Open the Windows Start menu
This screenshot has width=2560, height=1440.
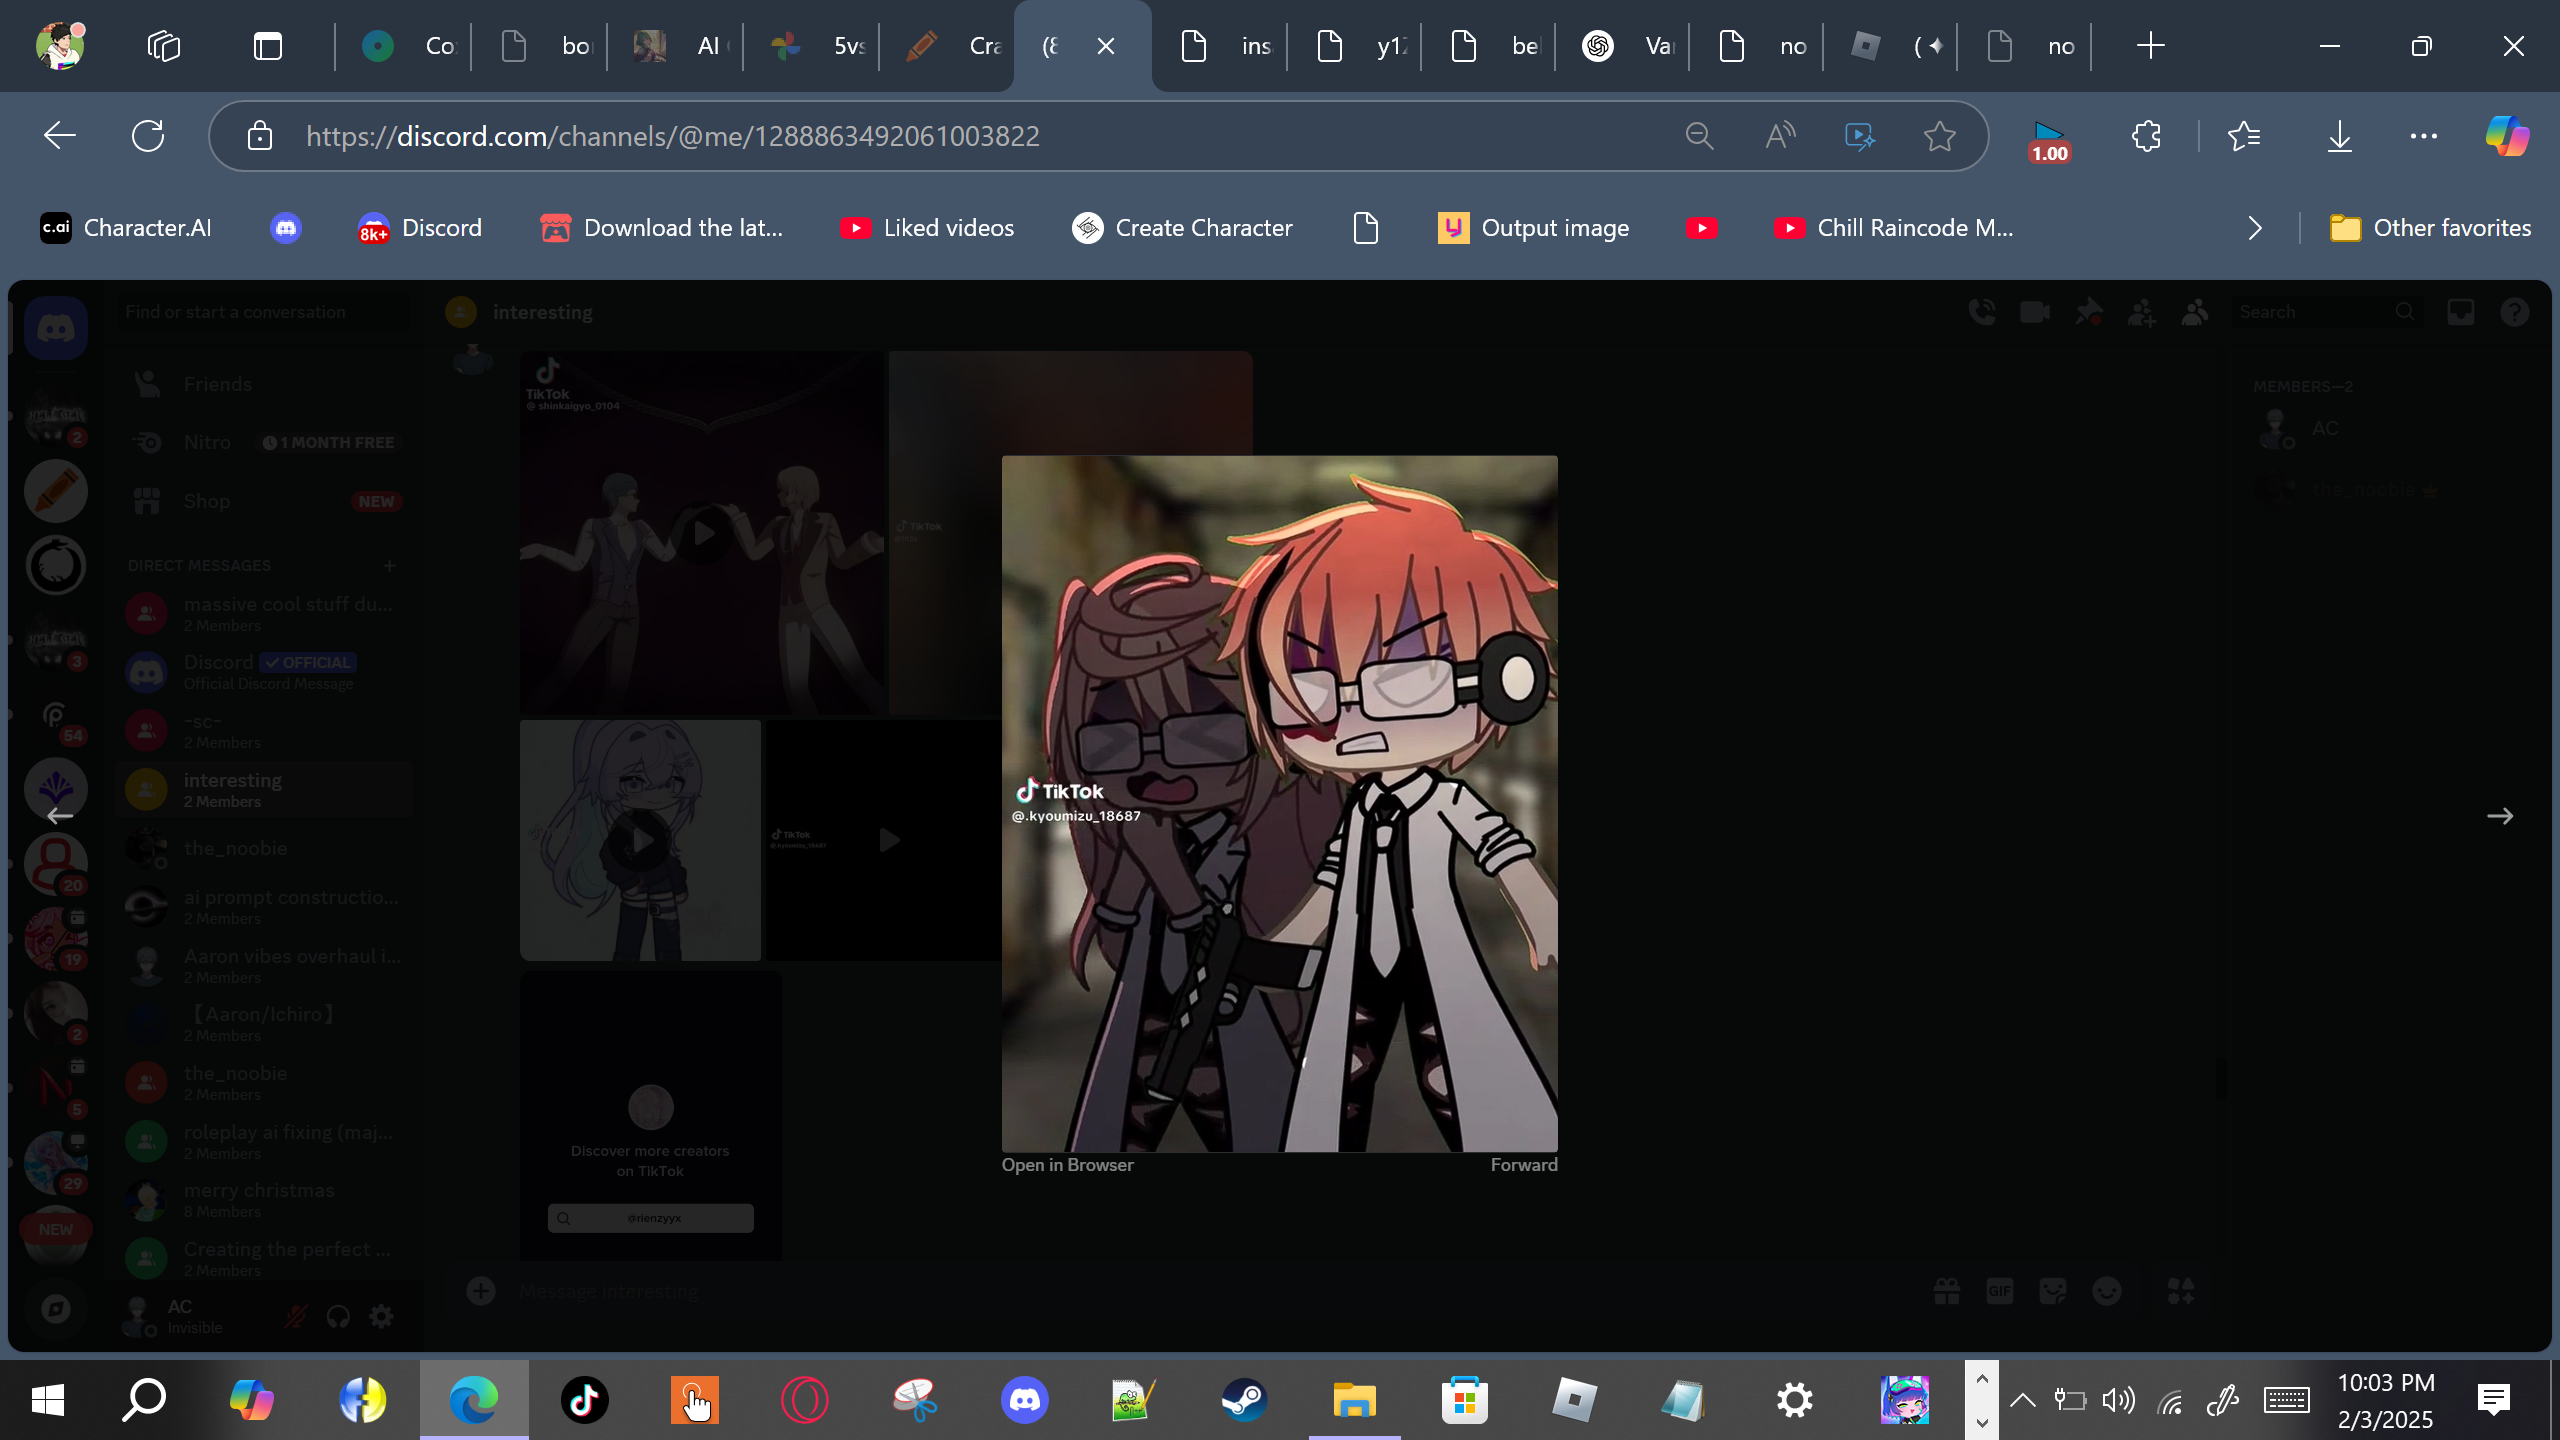[x=47, y=1400]
